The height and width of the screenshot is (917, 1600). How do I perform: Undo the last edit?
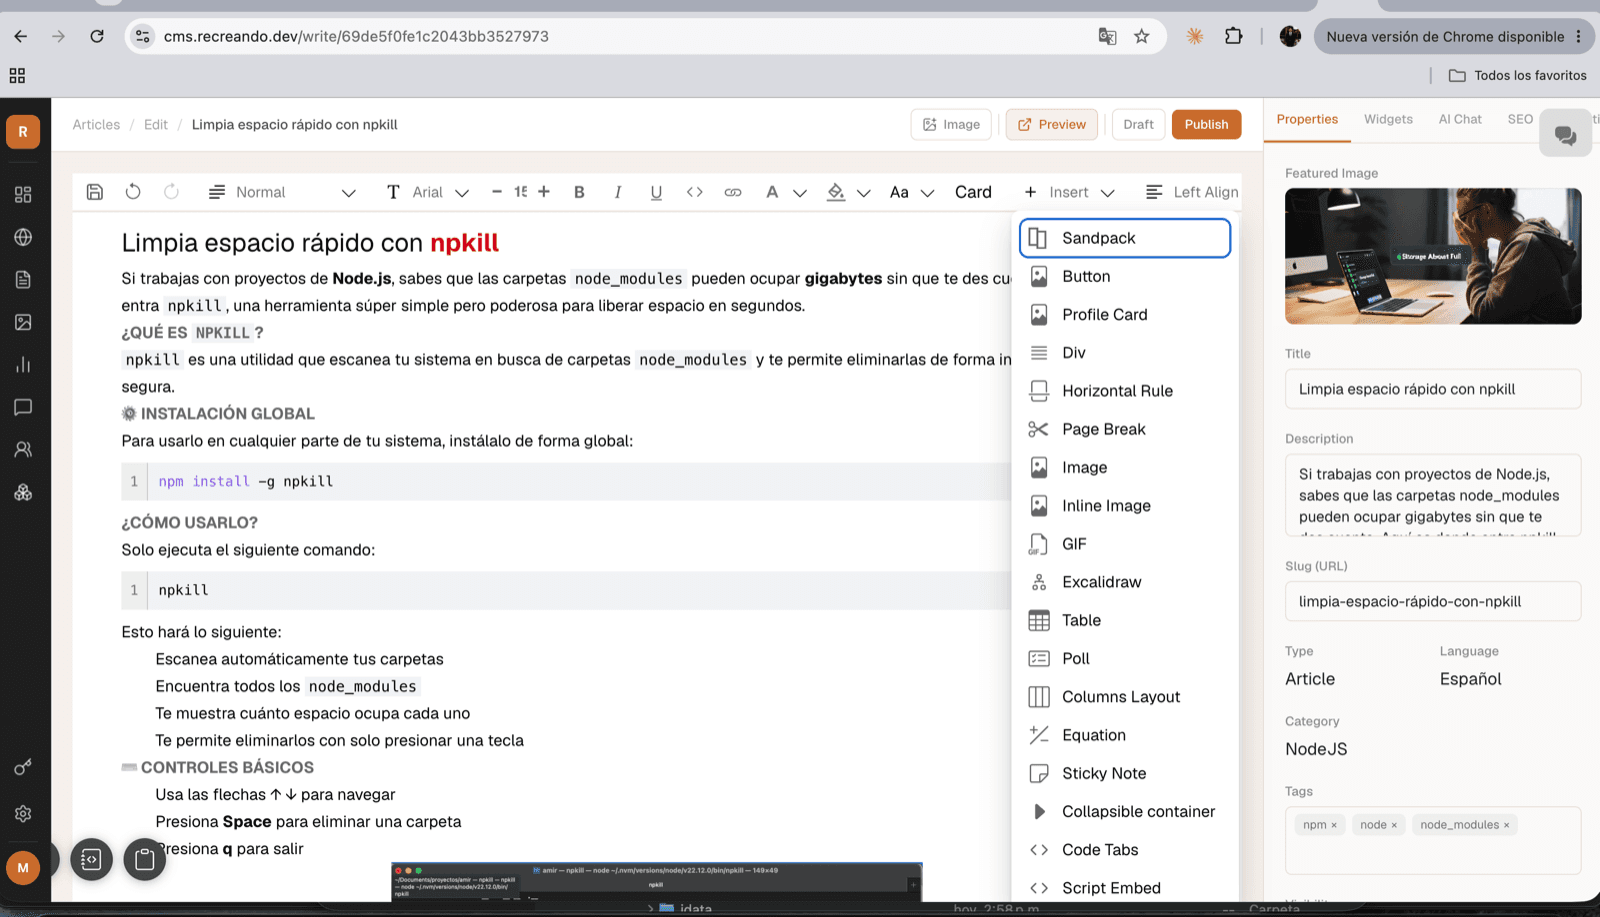pyautogui.click(x=133, y=192)
